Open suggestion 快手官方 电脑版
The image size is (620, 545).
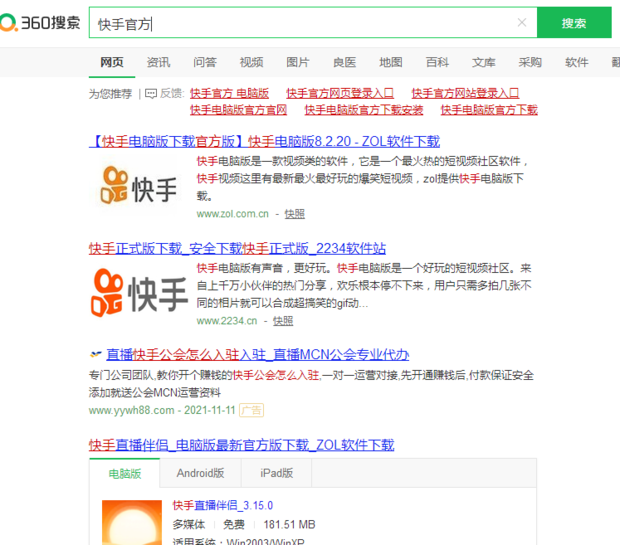point(229,93)
